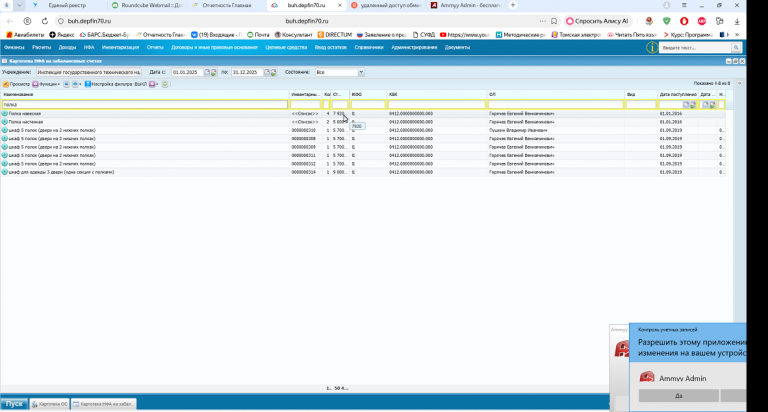Select the row 'Полка настенная'
Image resolution: width=768 pixels, height=412 pixels.
coord(362,122)
